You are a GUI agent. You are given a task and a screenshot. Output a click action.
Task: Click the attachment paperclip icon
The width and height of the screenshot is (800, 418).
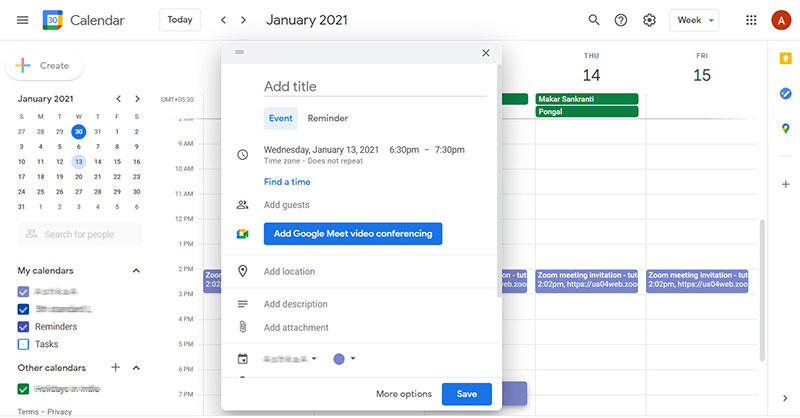(x=243, y=327)
